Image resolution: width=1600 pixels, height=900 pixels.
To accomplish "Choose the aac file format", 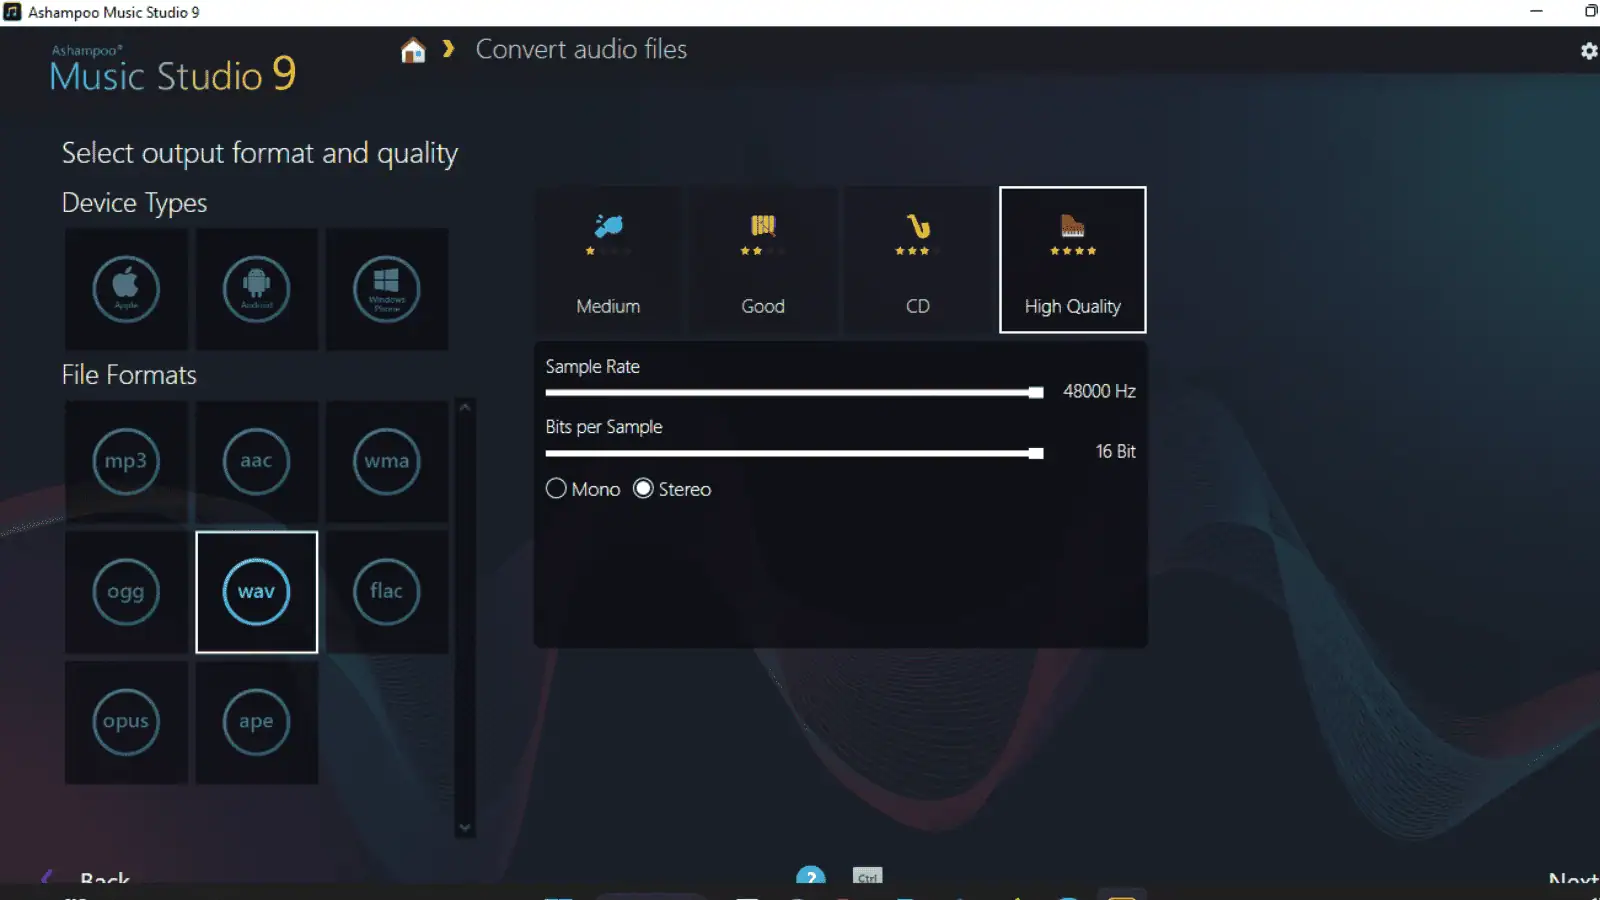I will (x=256, y=461).
